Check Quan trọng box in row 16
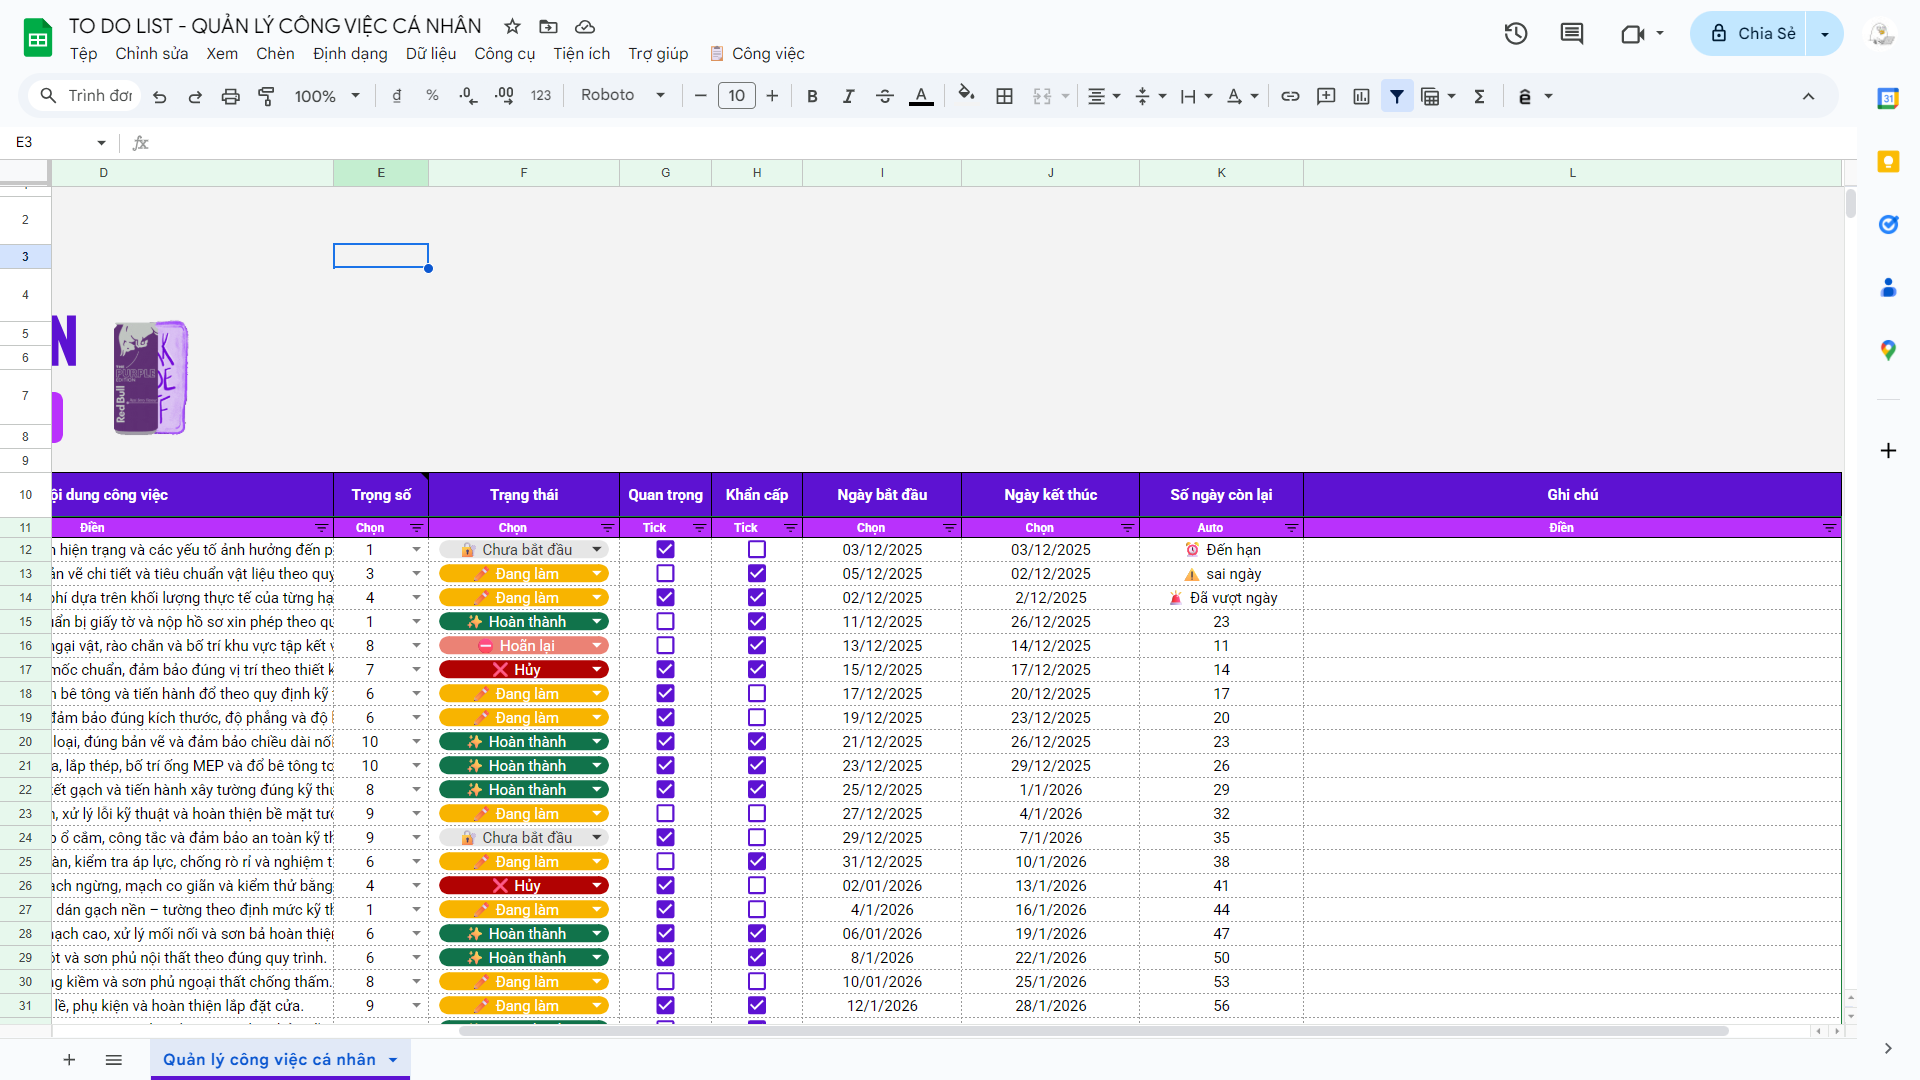 coord(665,645)
